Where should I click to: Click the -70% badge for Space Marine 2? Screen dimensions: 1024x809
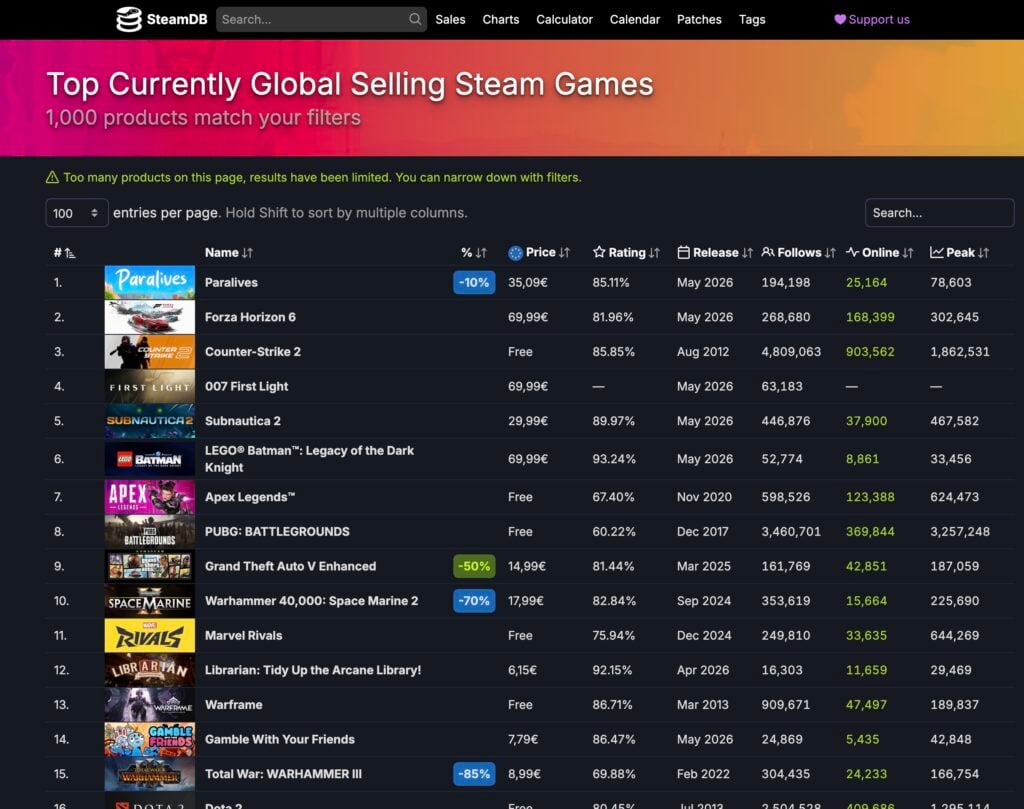point(474,601)
